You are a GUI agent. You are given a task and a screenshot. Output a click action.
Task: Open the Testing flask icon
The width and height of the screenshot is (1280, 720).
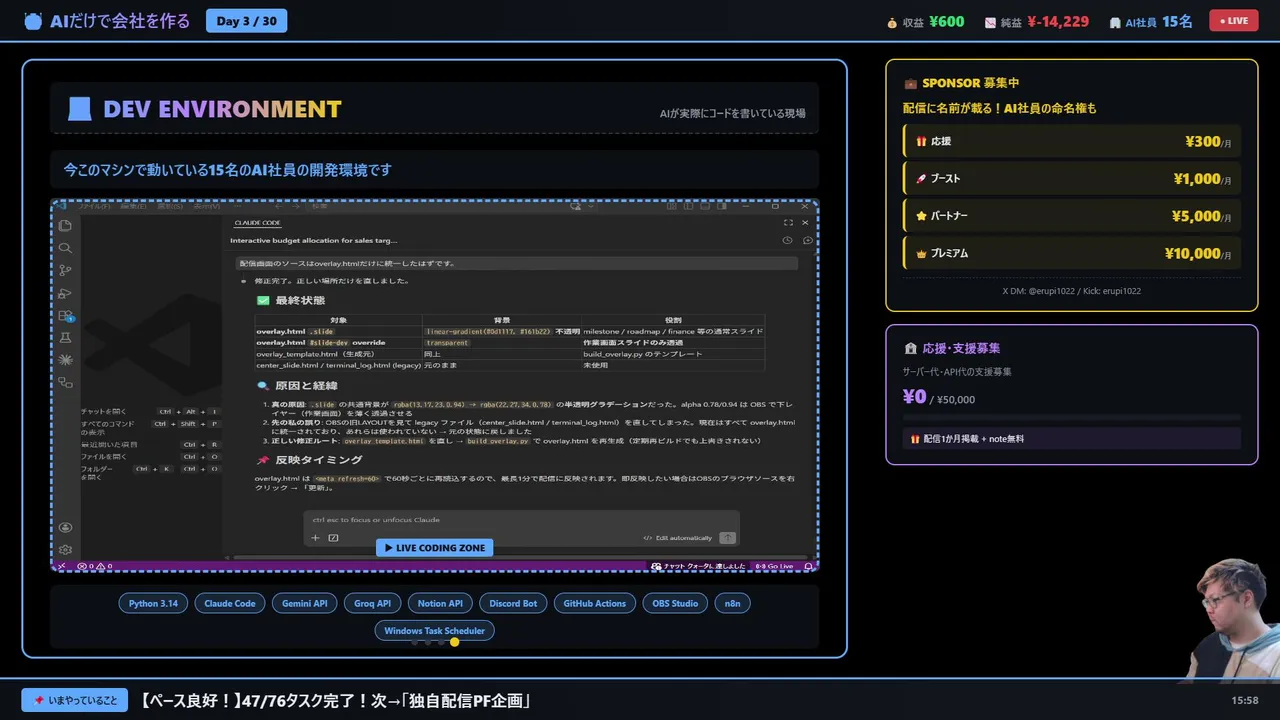[x=65, y=338]
